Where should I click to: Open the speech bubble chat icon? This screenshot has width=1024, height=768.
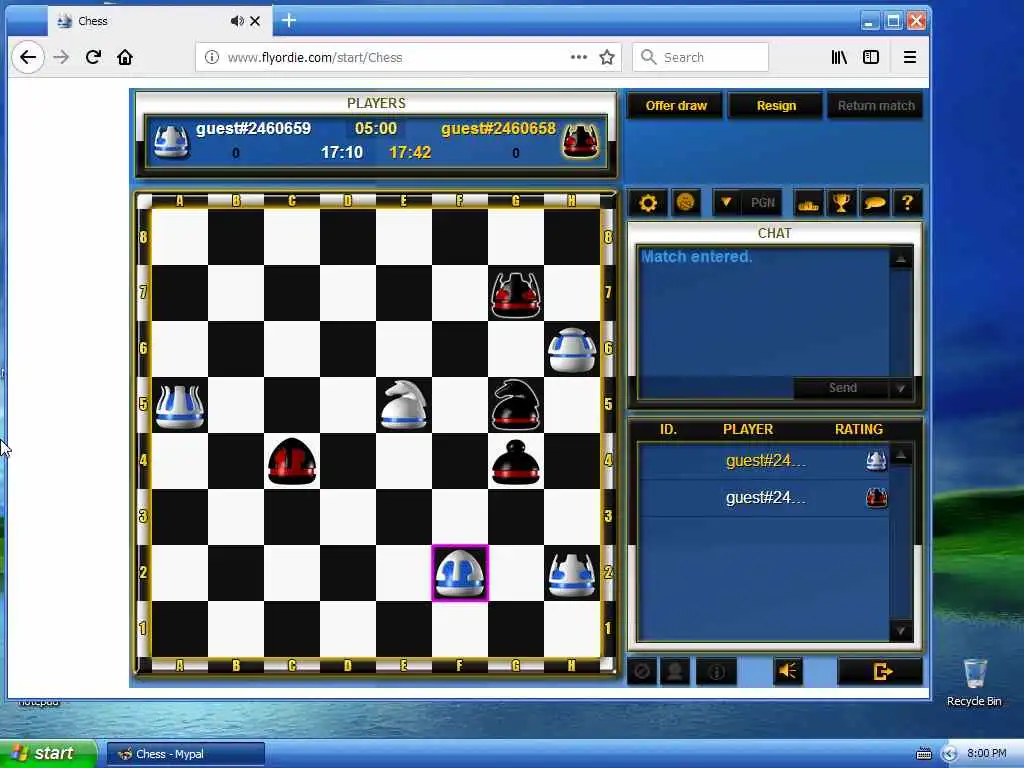[x=874, y=203]
